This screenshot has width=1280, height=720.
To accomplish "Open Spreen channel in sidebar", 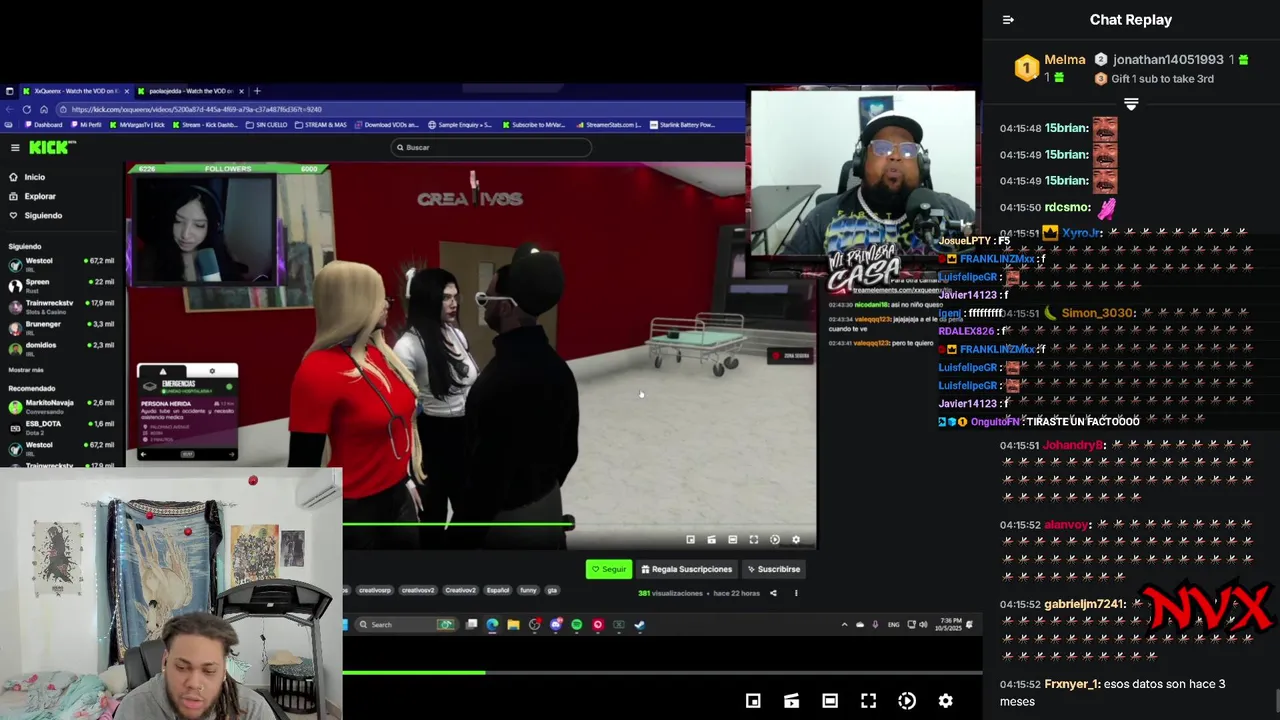I will click(x=60, y=285).
